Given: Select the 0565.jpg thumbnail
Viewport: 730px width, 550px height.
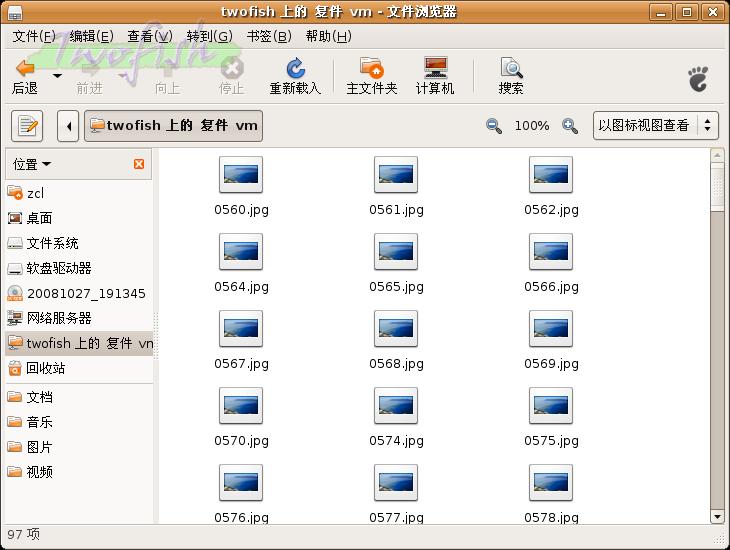Looking at the screenshot, I should 396,252.
